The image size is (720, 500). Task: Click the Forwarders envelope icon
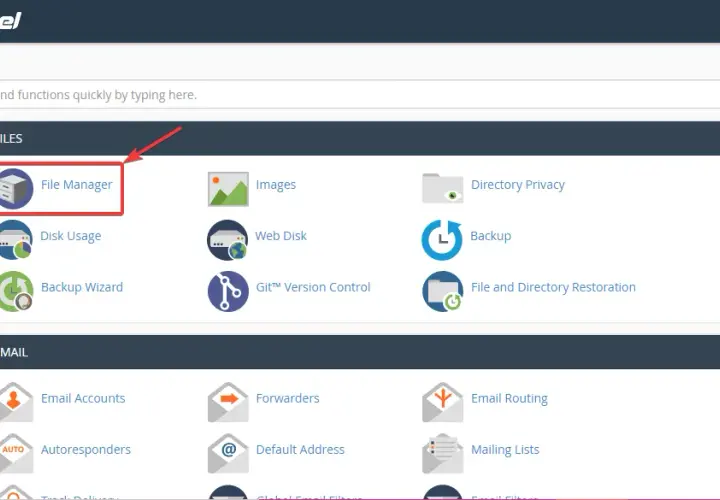(x=228, y=402)
